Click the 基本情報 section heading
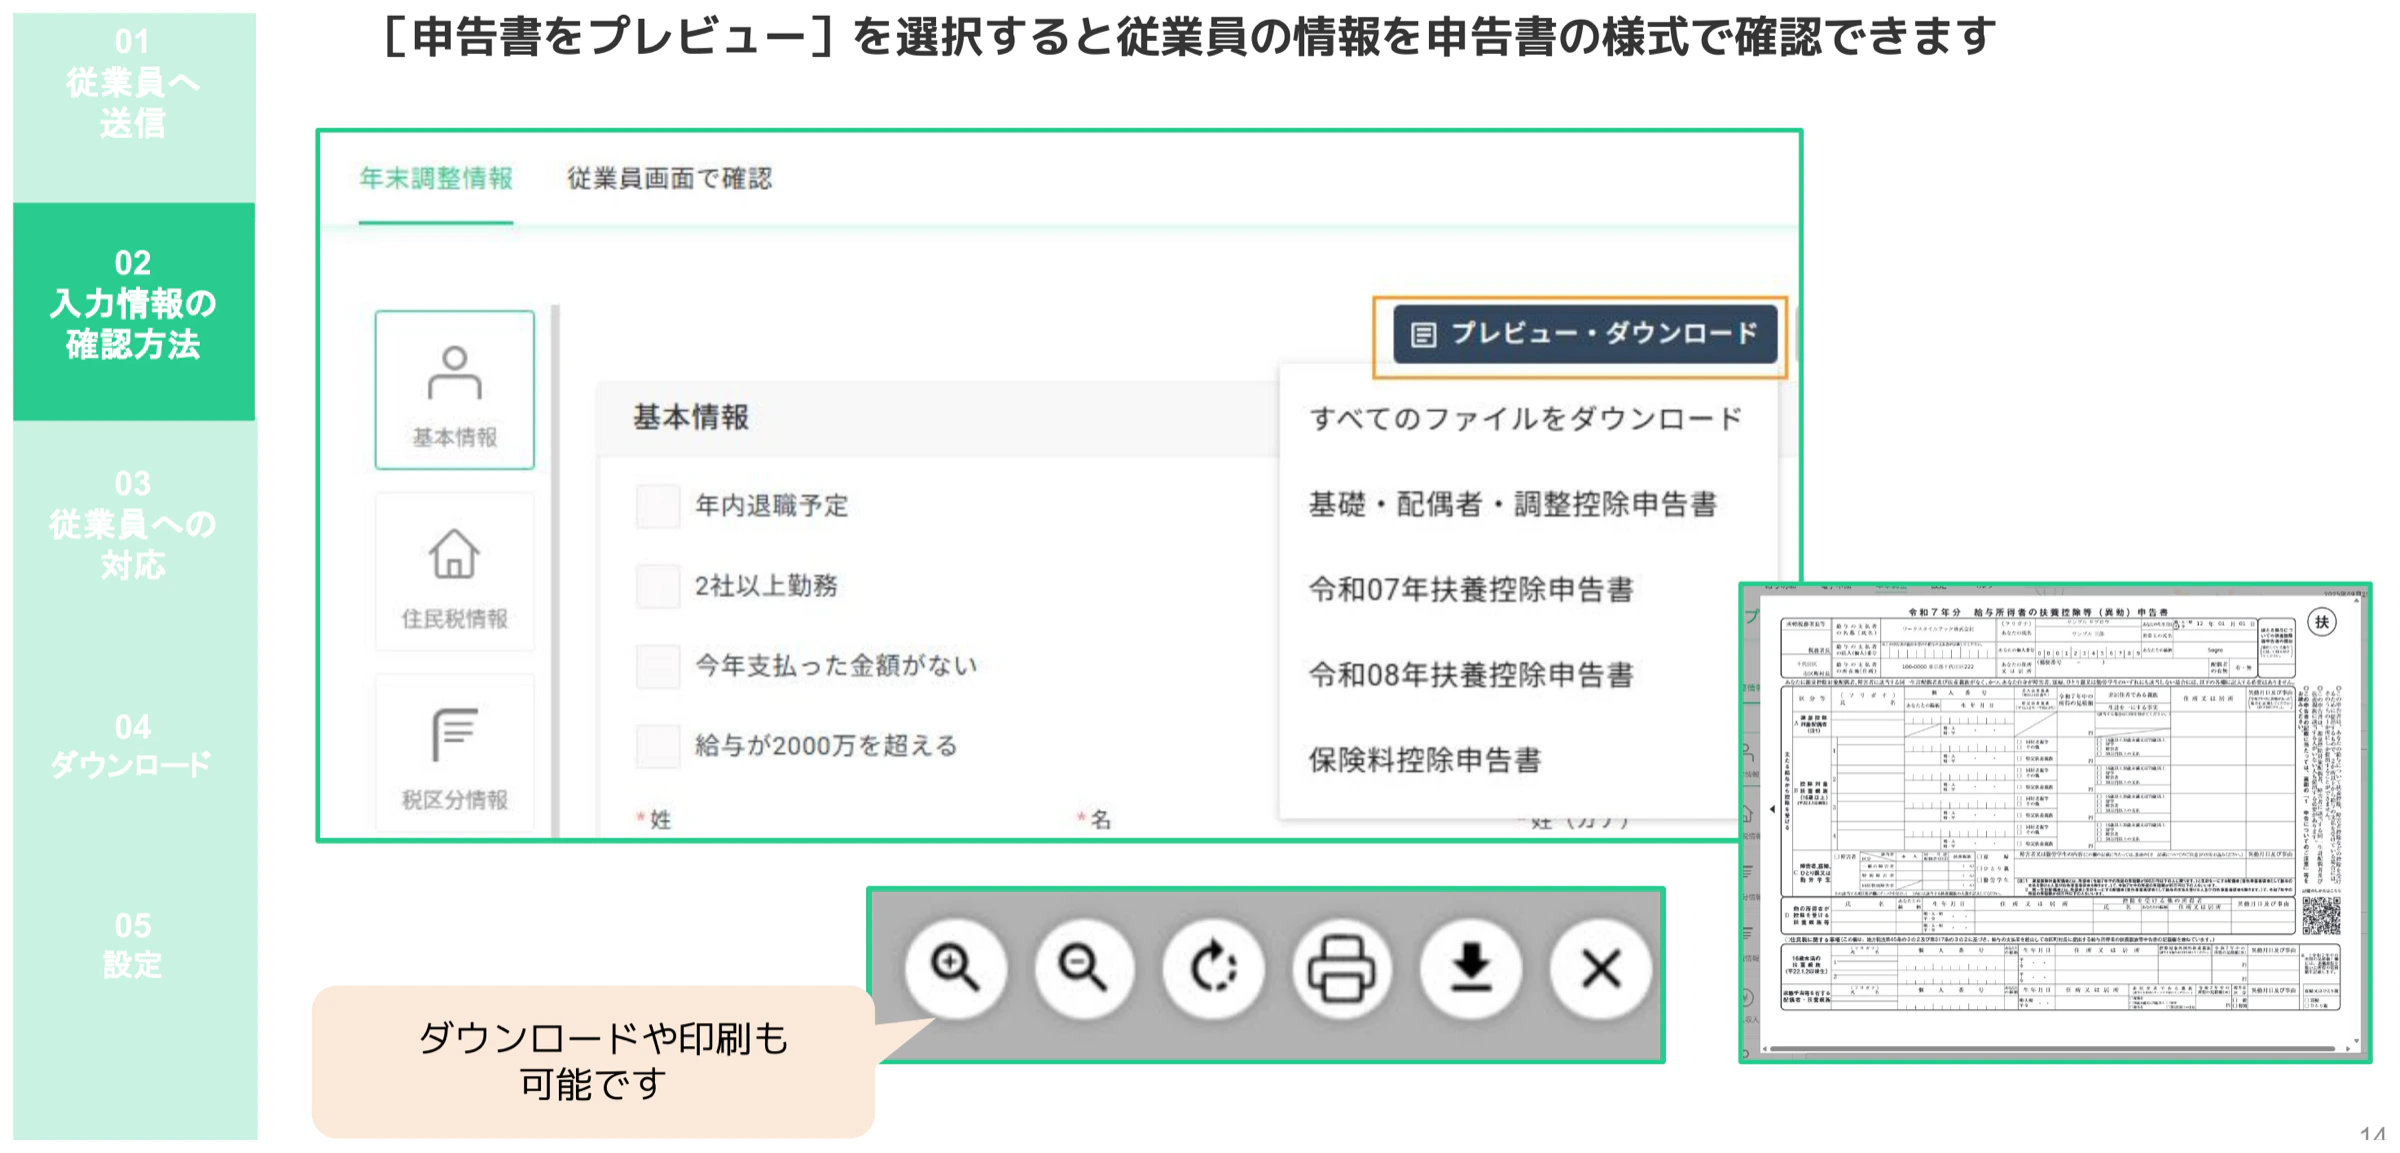This screenshot has width=2400, height=1153. (691, 418)
